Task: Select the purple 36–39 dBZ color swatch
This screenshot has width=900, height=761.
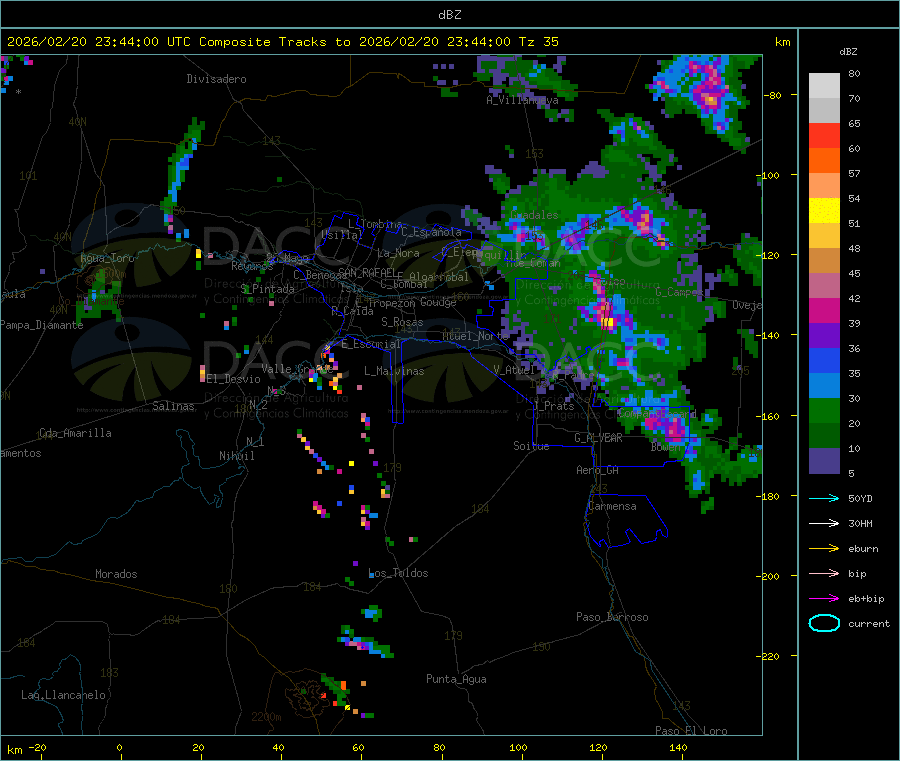Action: [824, 336]
